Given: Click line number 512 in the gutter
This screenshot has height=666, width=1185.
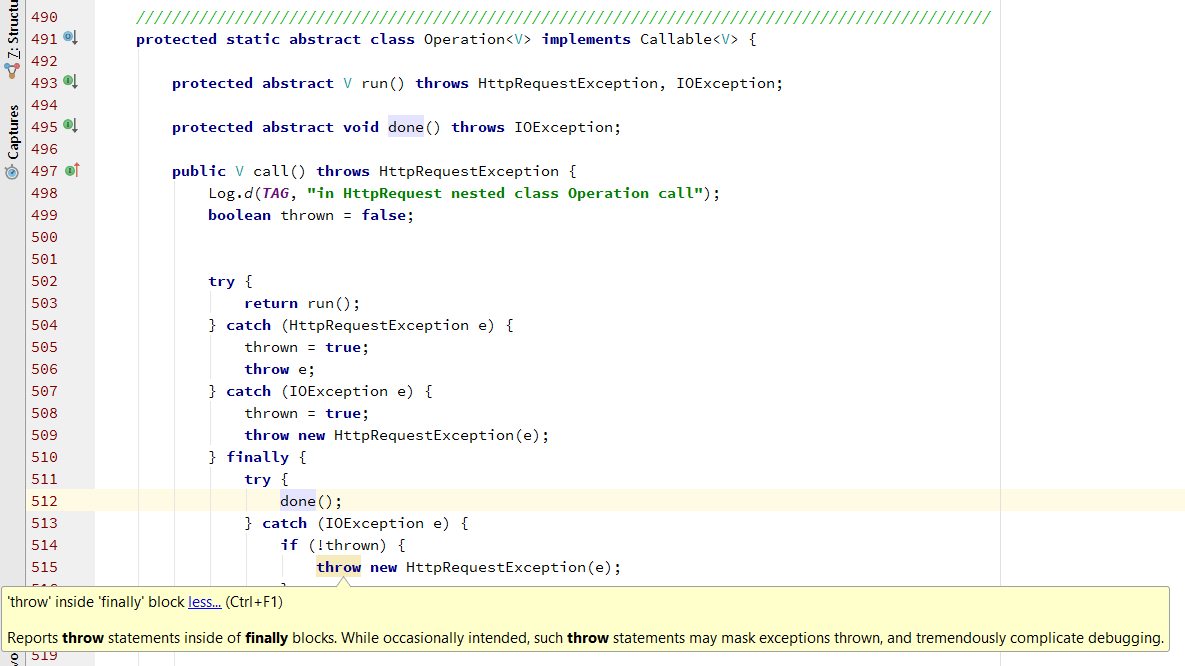Looking at the screenshot, I should tap(44, 501).
